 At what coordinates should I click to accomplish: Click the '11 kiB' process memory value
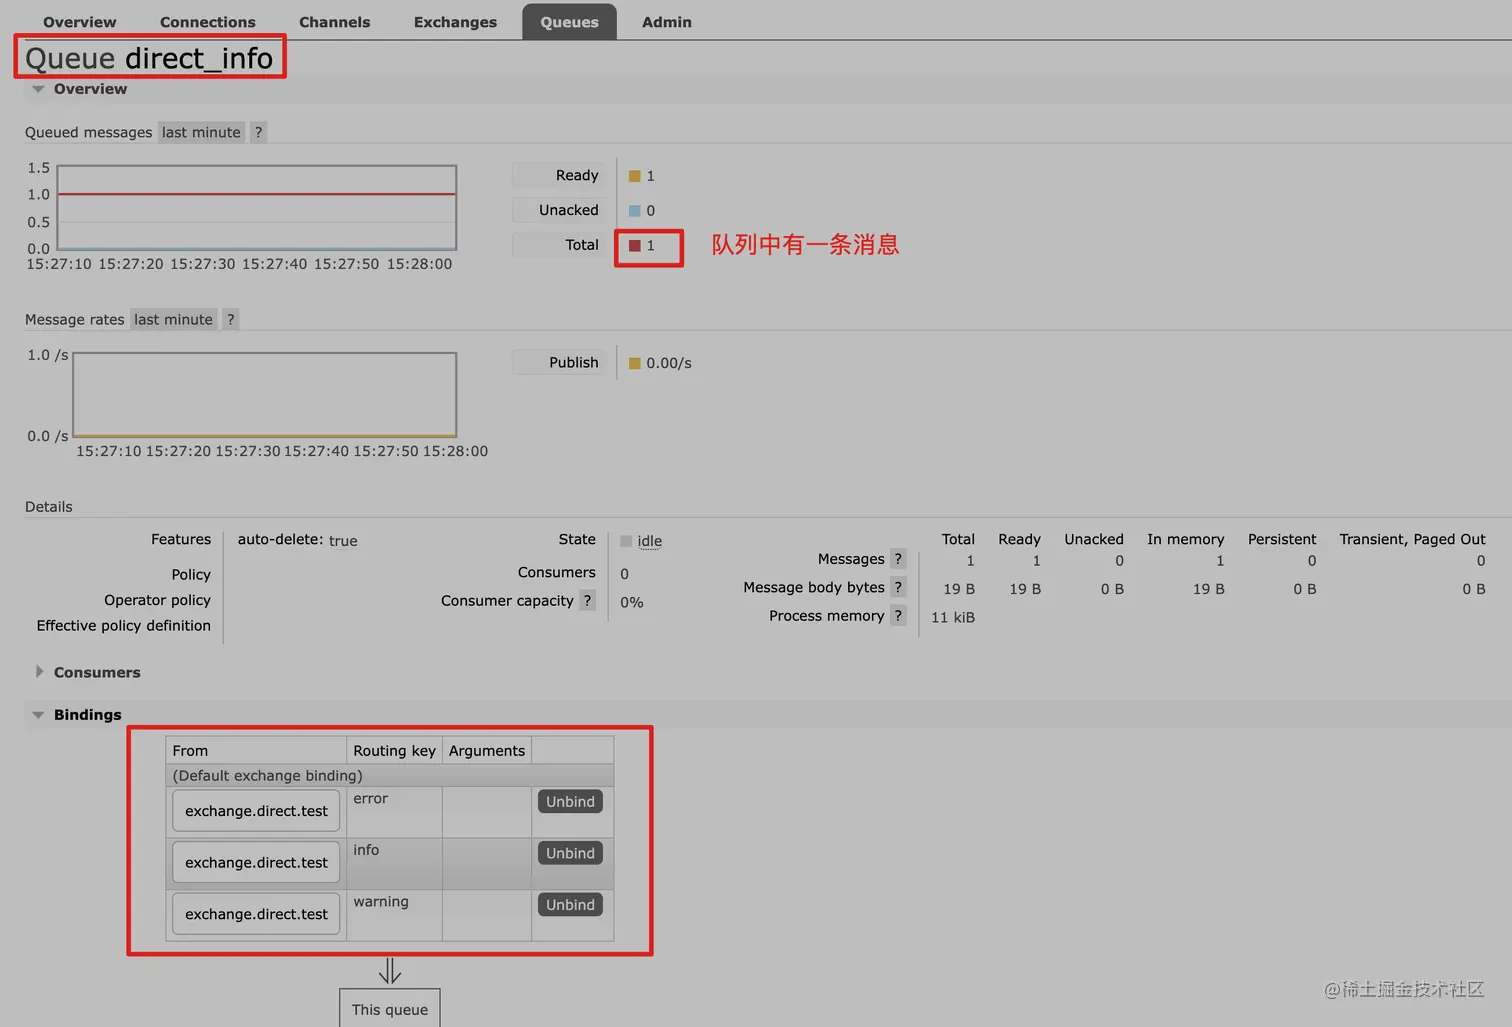click(953, 617)
